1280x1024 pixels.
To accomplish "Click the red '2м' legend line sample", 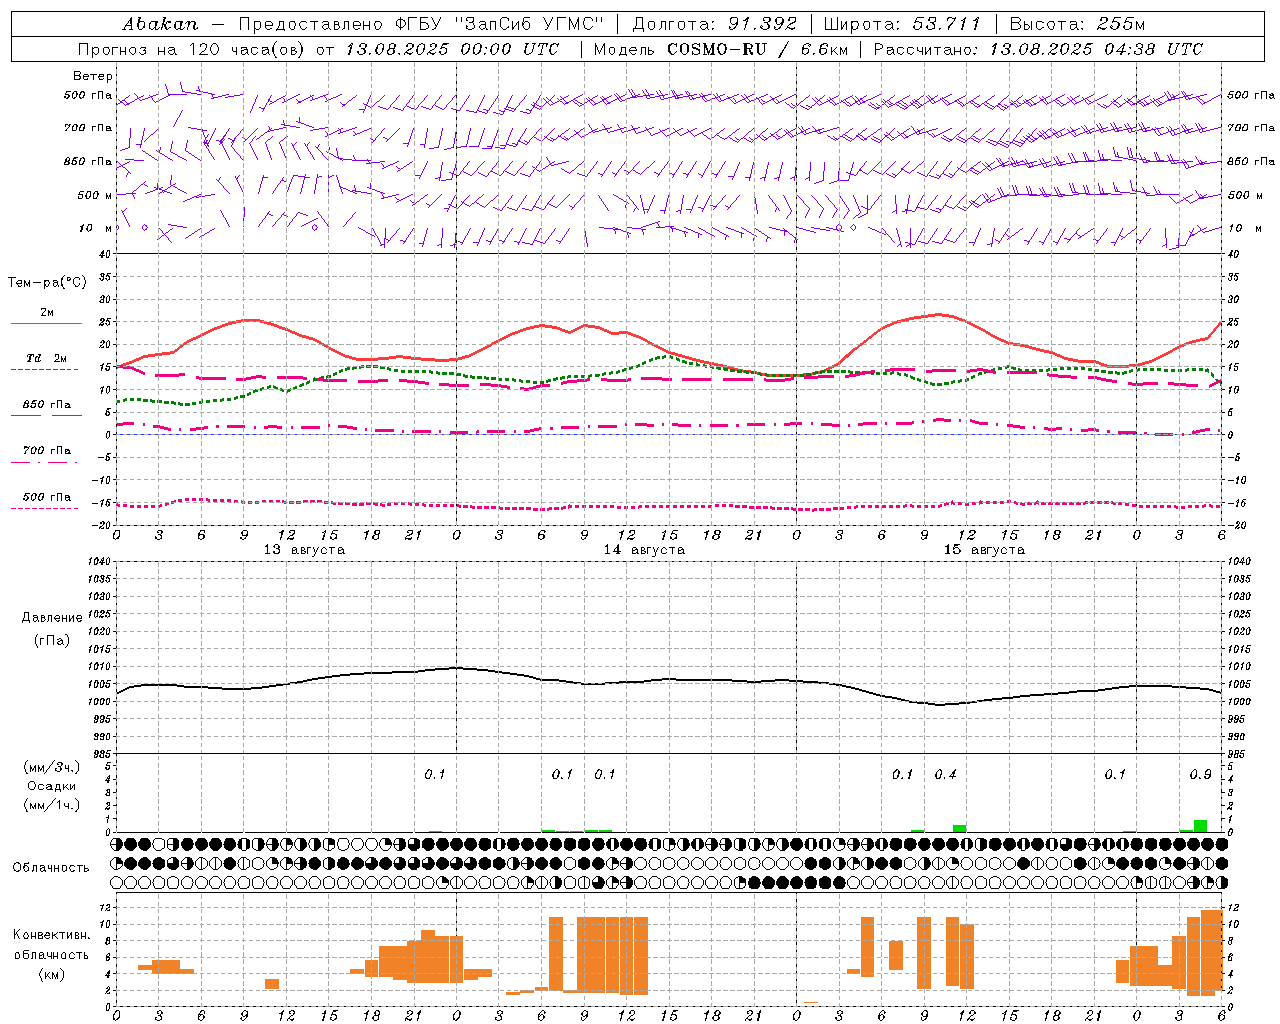I will click(46, 324).
